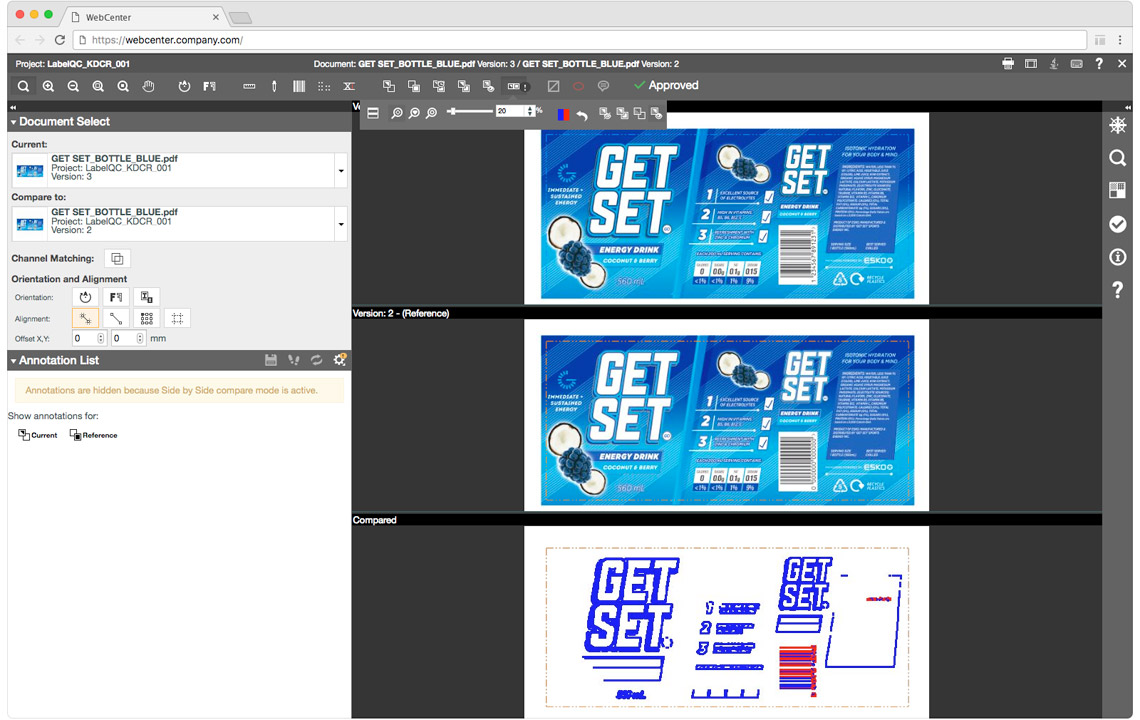This screenshot has width=1140, height=720.
Task: Select the ruler measurement tool
Action: [249, 86]
